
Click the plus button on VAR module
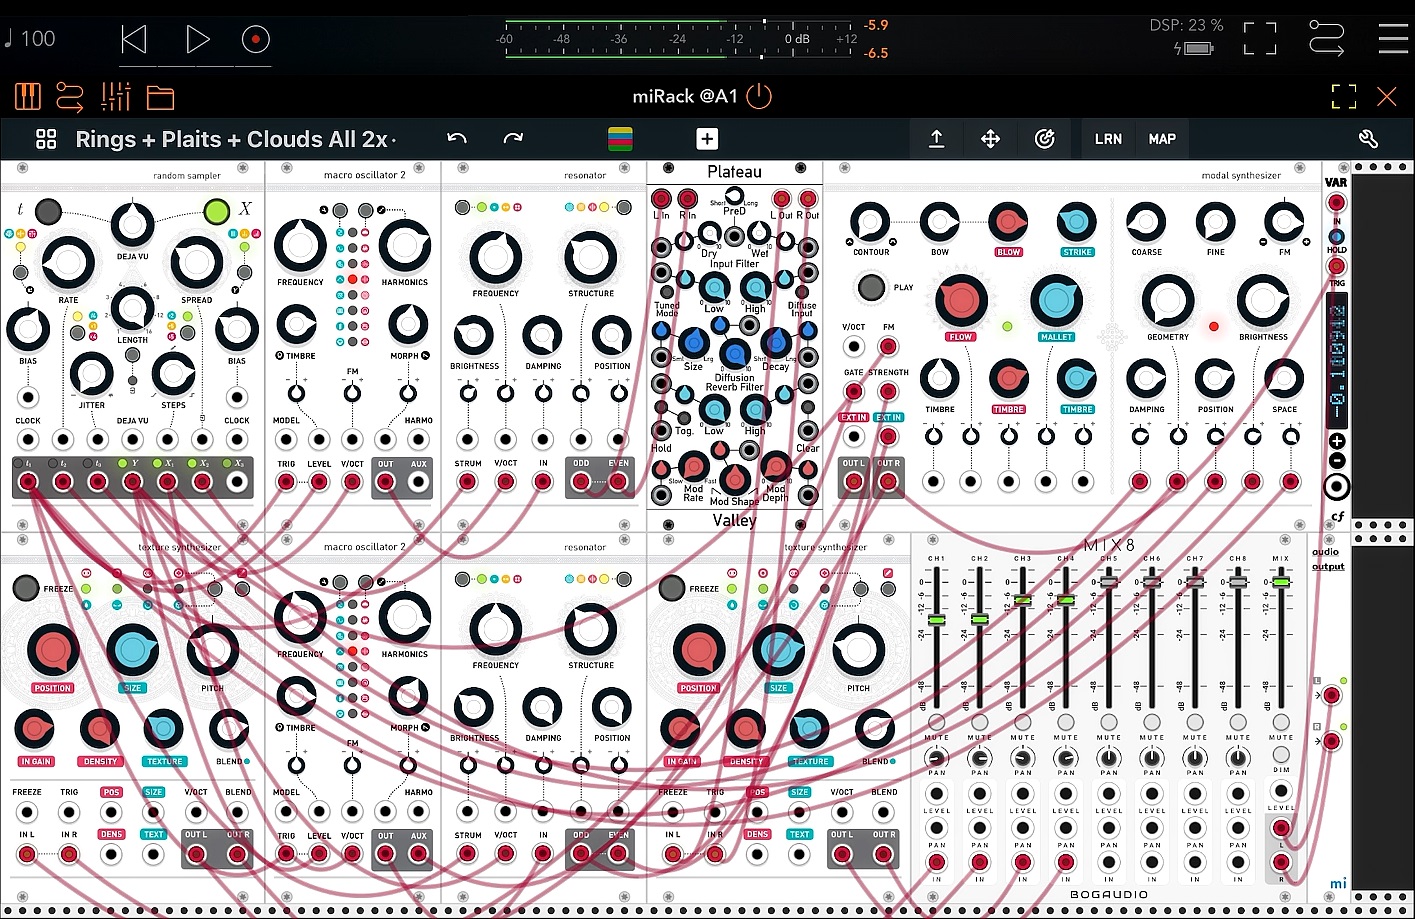pos(1336,441)
